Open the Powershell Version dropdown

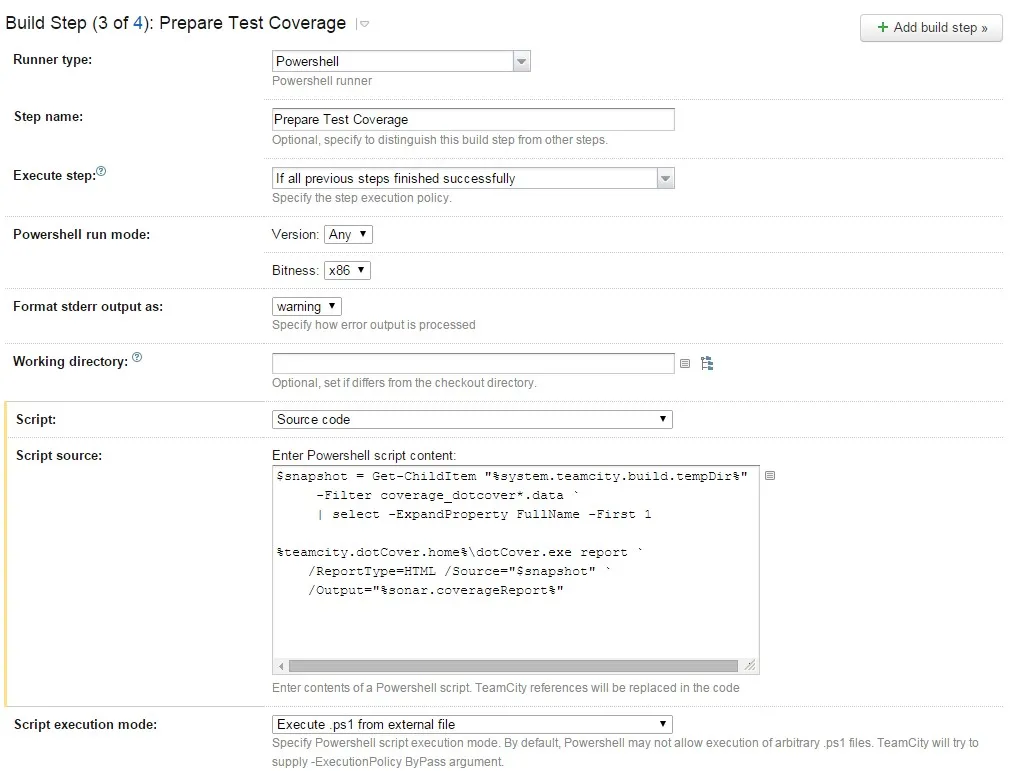click(x=348, y=234)
